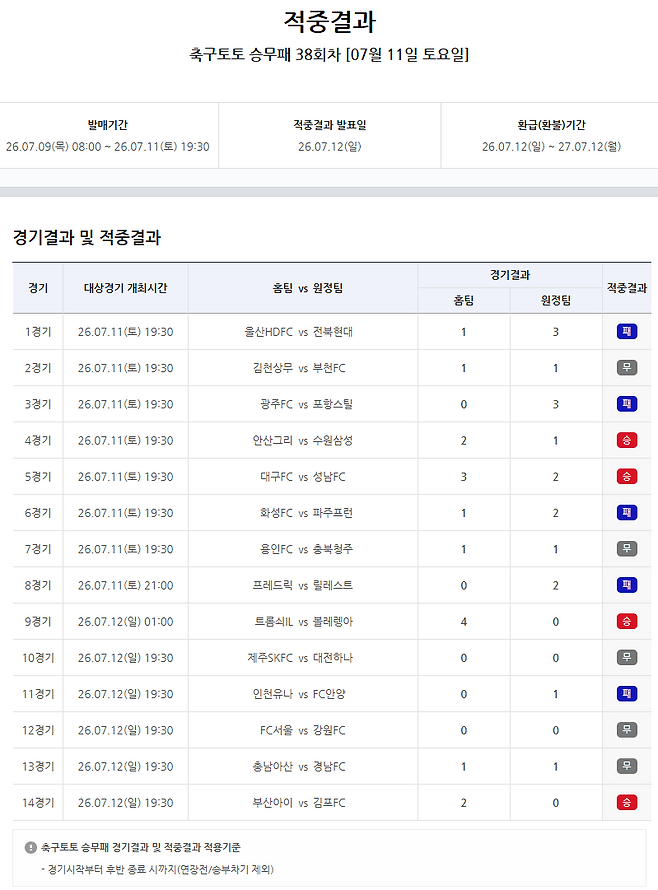The image size is (658, 890).
Task: Select the 충남아산 vs 경남FC match
Action: coord(299,767)
